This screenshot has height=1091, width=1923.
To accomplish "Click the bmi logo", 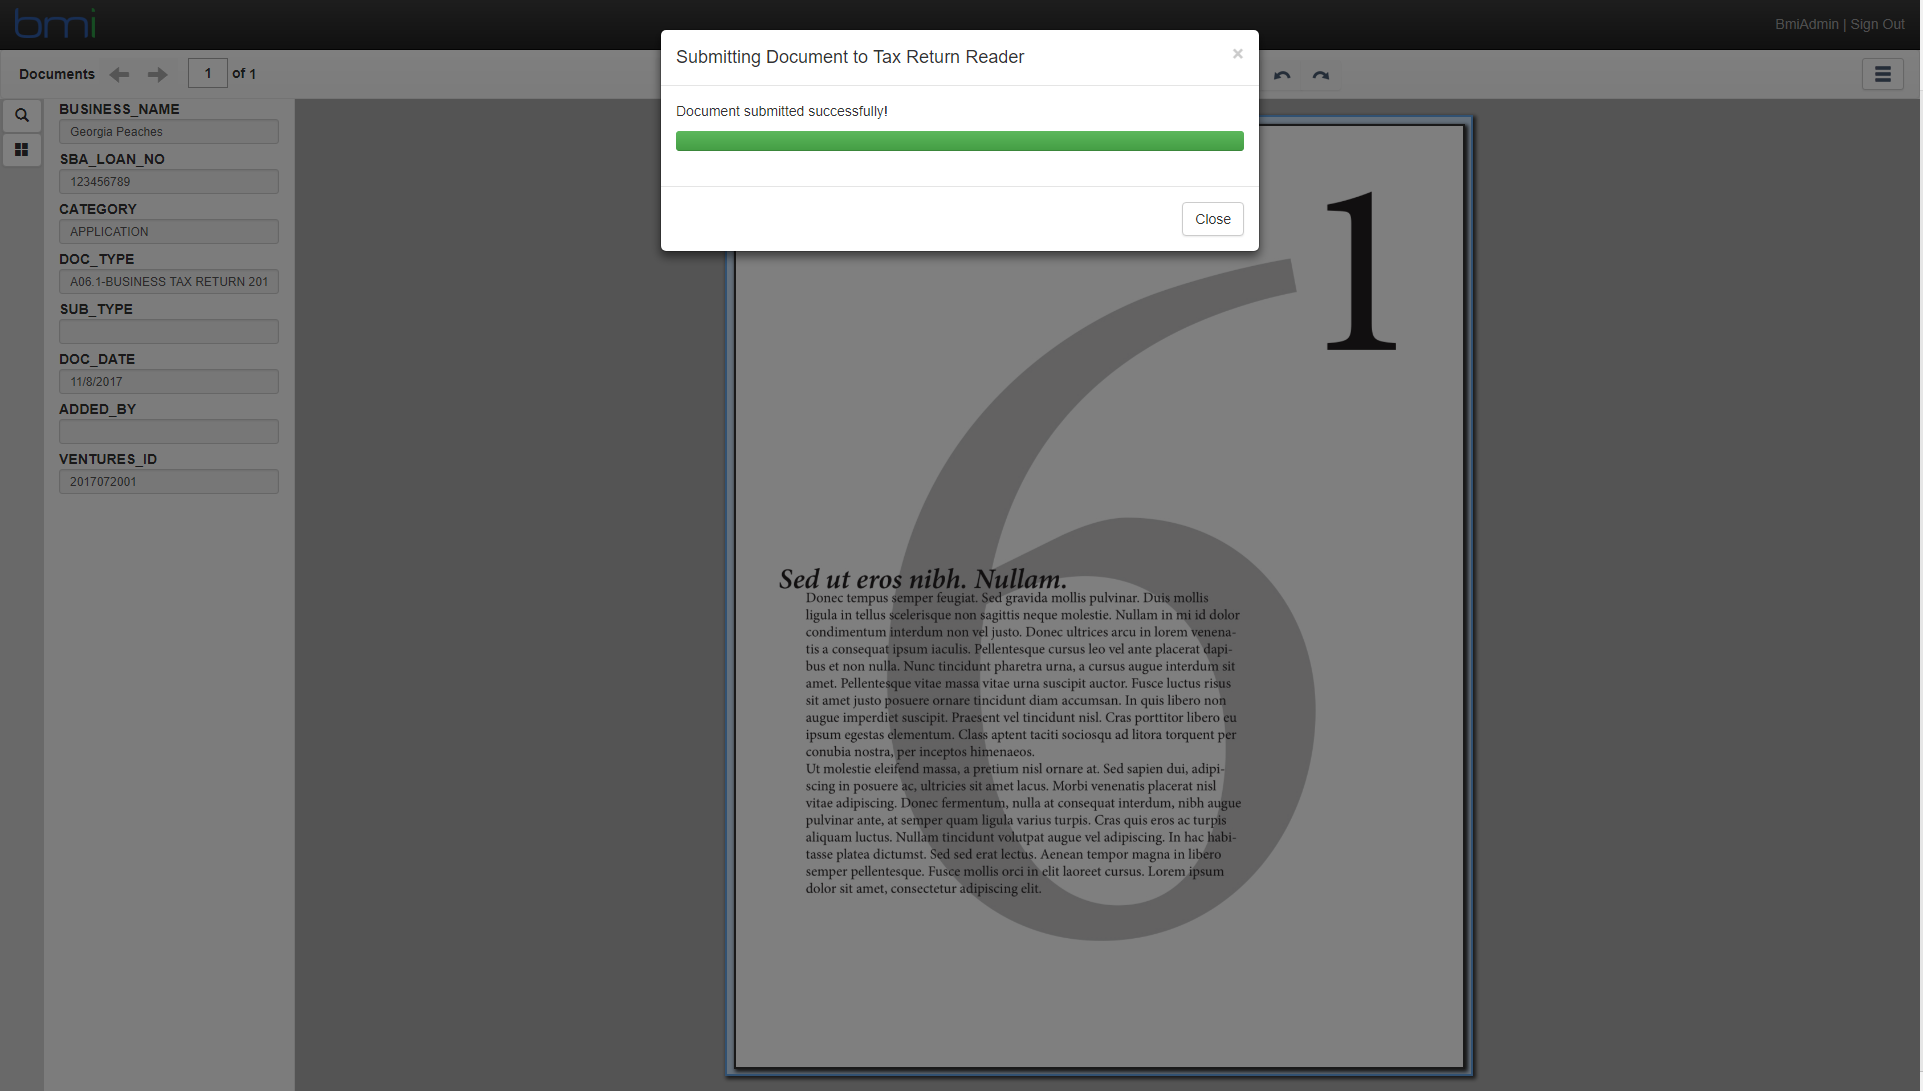I will pyautogui.click(x=55, y=23).
